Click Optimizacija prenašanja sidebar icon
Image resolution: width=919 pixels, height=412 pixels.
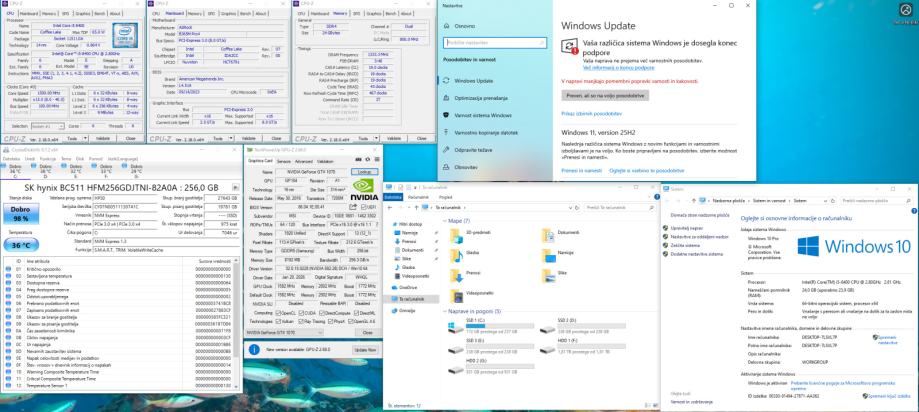click(x=447, y=98)
